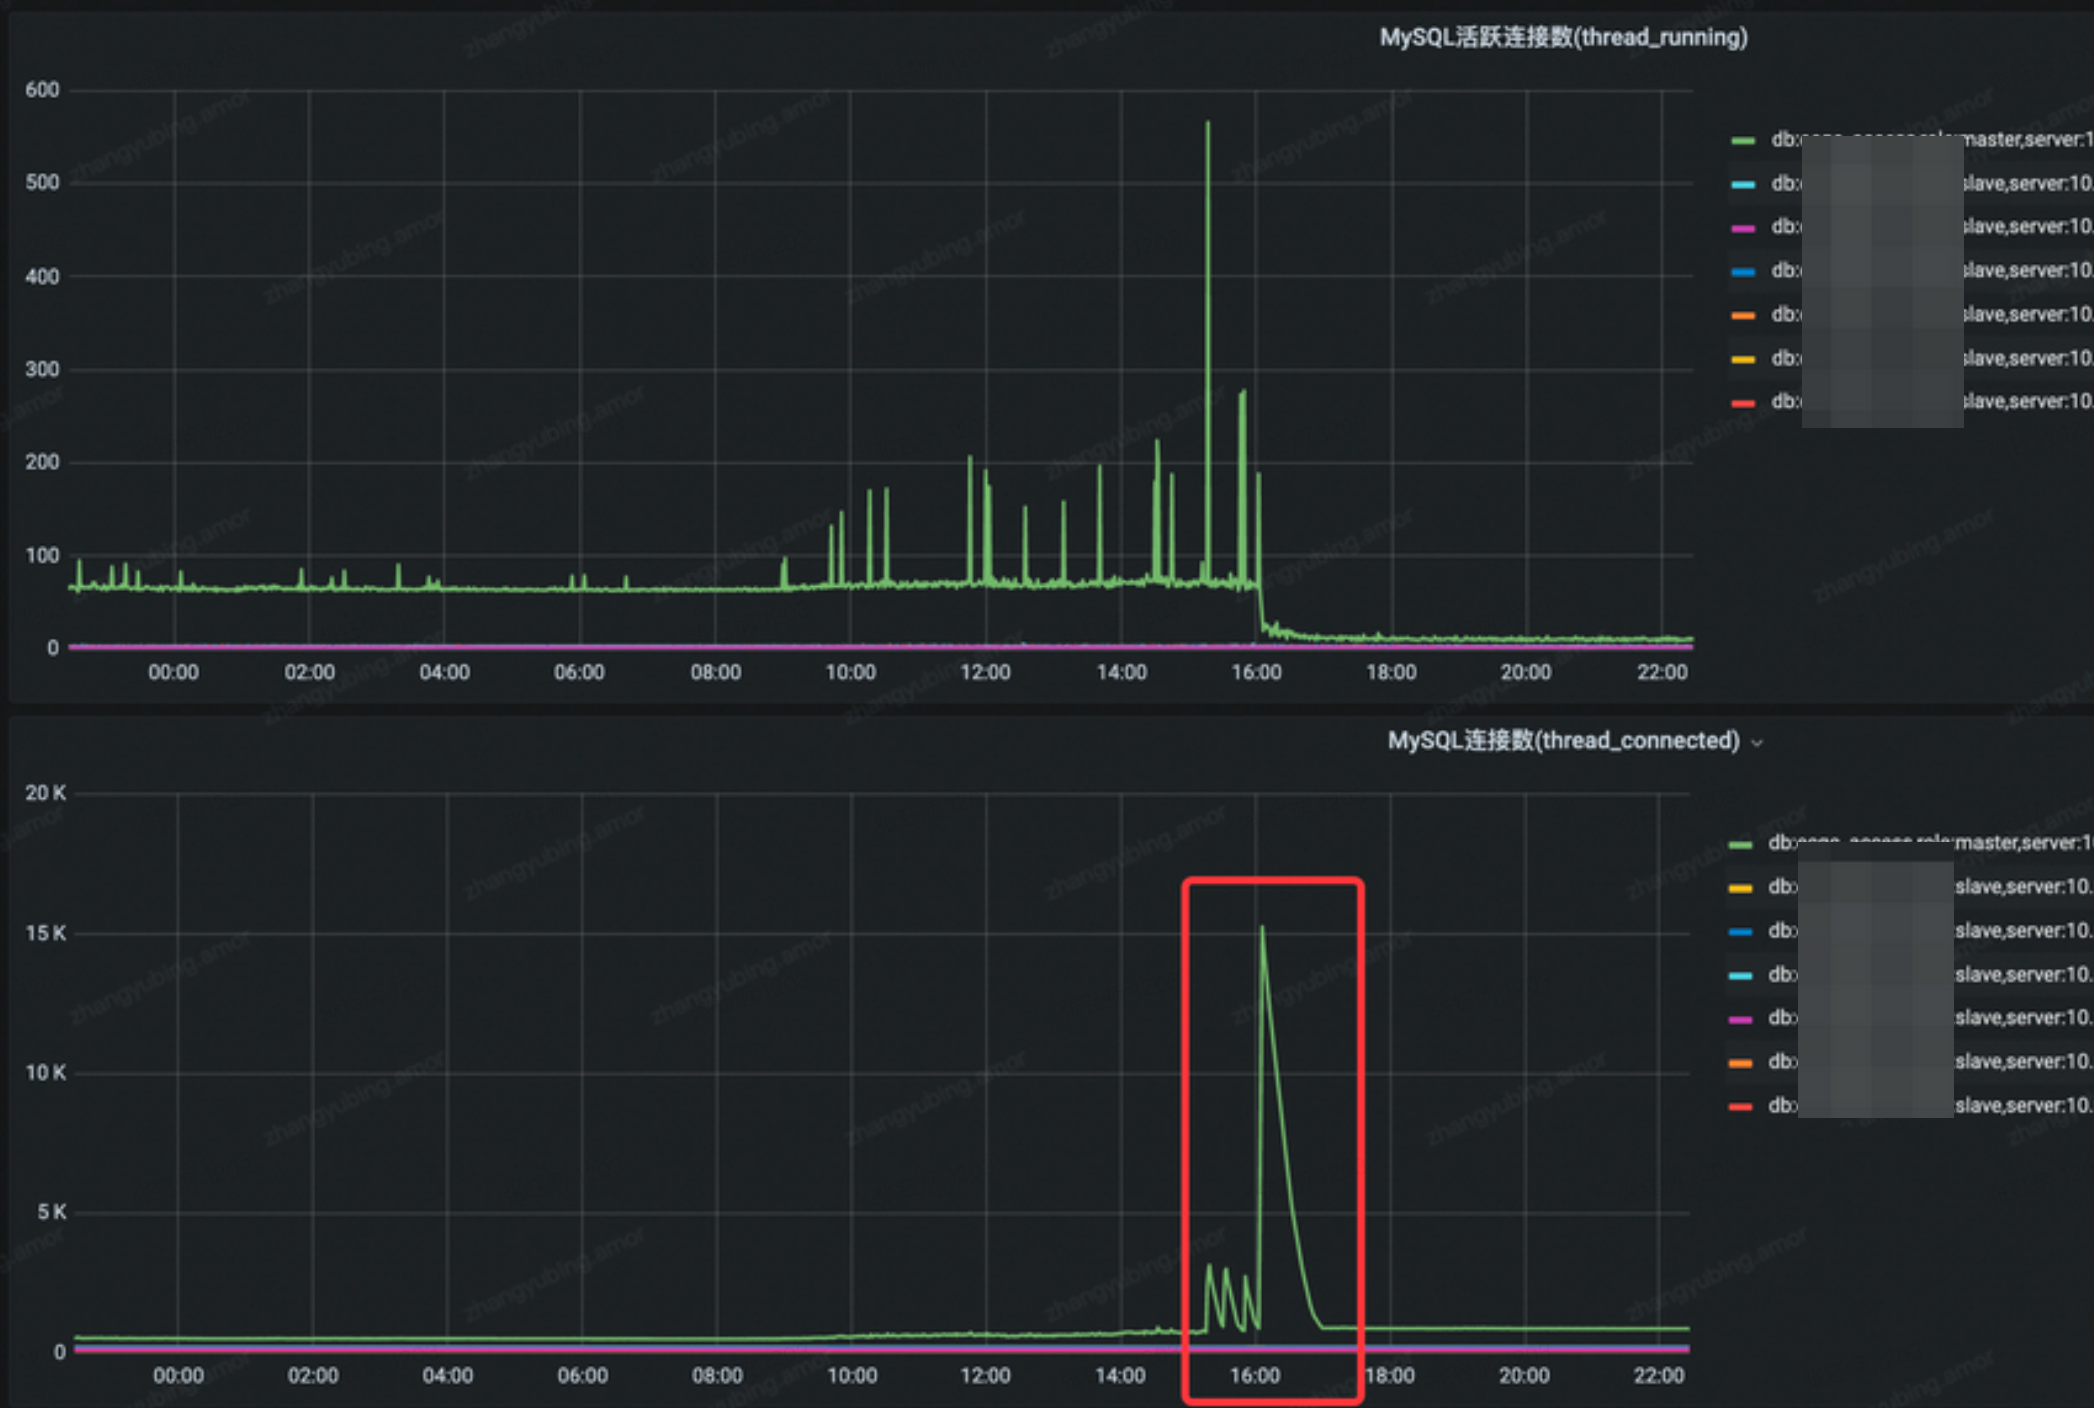Click the 00:00 time label in thread_connected panel
Screen dimensions: 2094x1408
(178, 1376)
